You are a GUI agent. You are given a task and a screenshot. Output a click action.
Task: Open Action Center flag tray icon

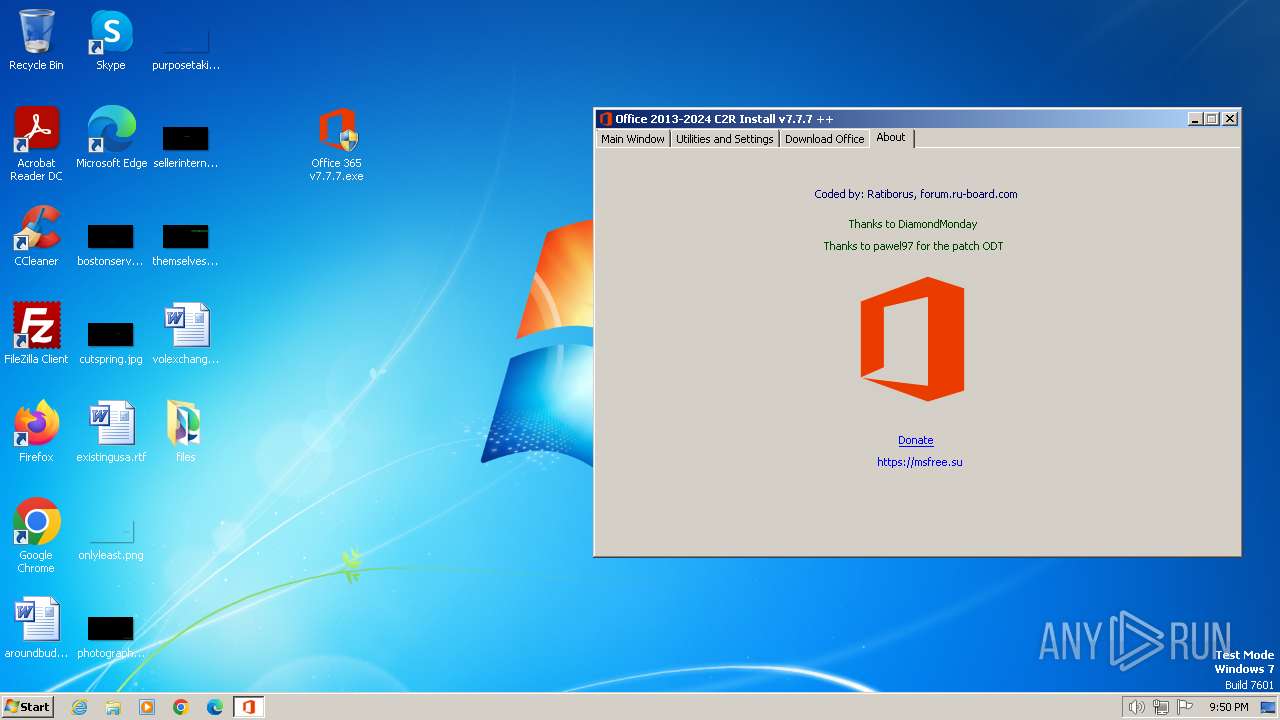coord(1185,707)
